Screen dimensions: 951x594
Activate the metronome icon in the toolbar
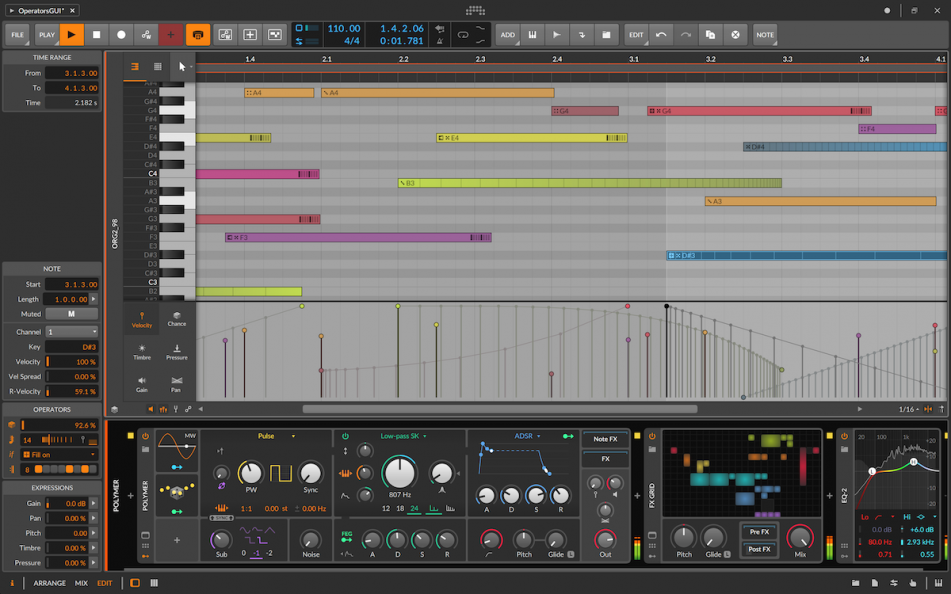[440, 41]
